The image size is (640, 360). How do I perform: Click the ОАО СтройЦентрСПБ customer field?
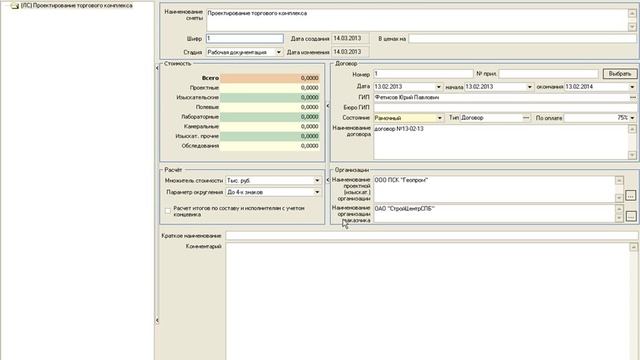click(x=494, y=213)
